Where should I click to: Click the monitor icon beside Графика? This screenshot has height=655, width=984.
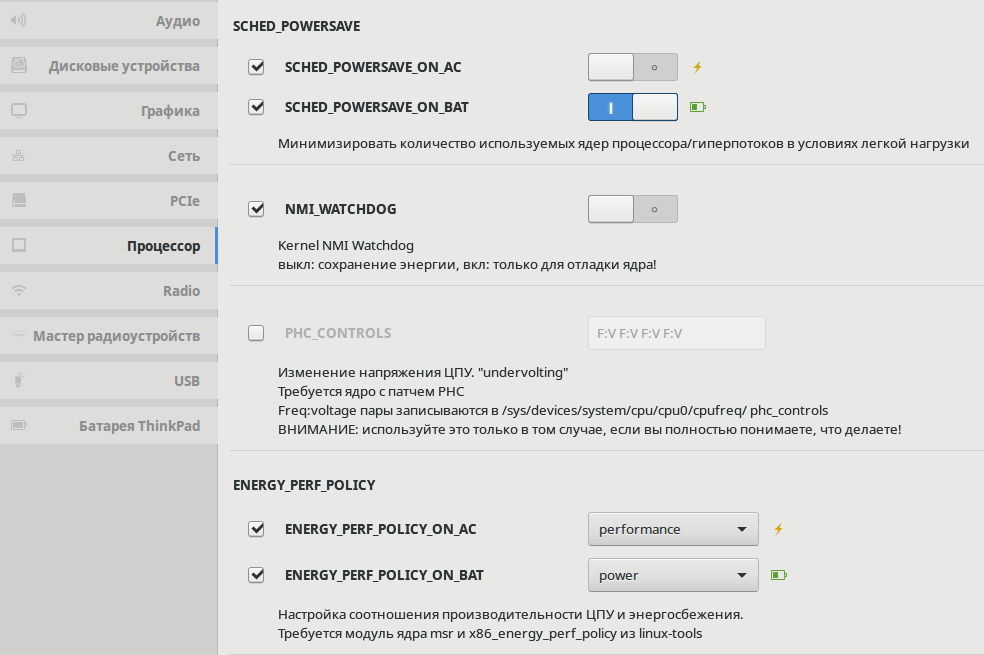(x=19, y=110)
